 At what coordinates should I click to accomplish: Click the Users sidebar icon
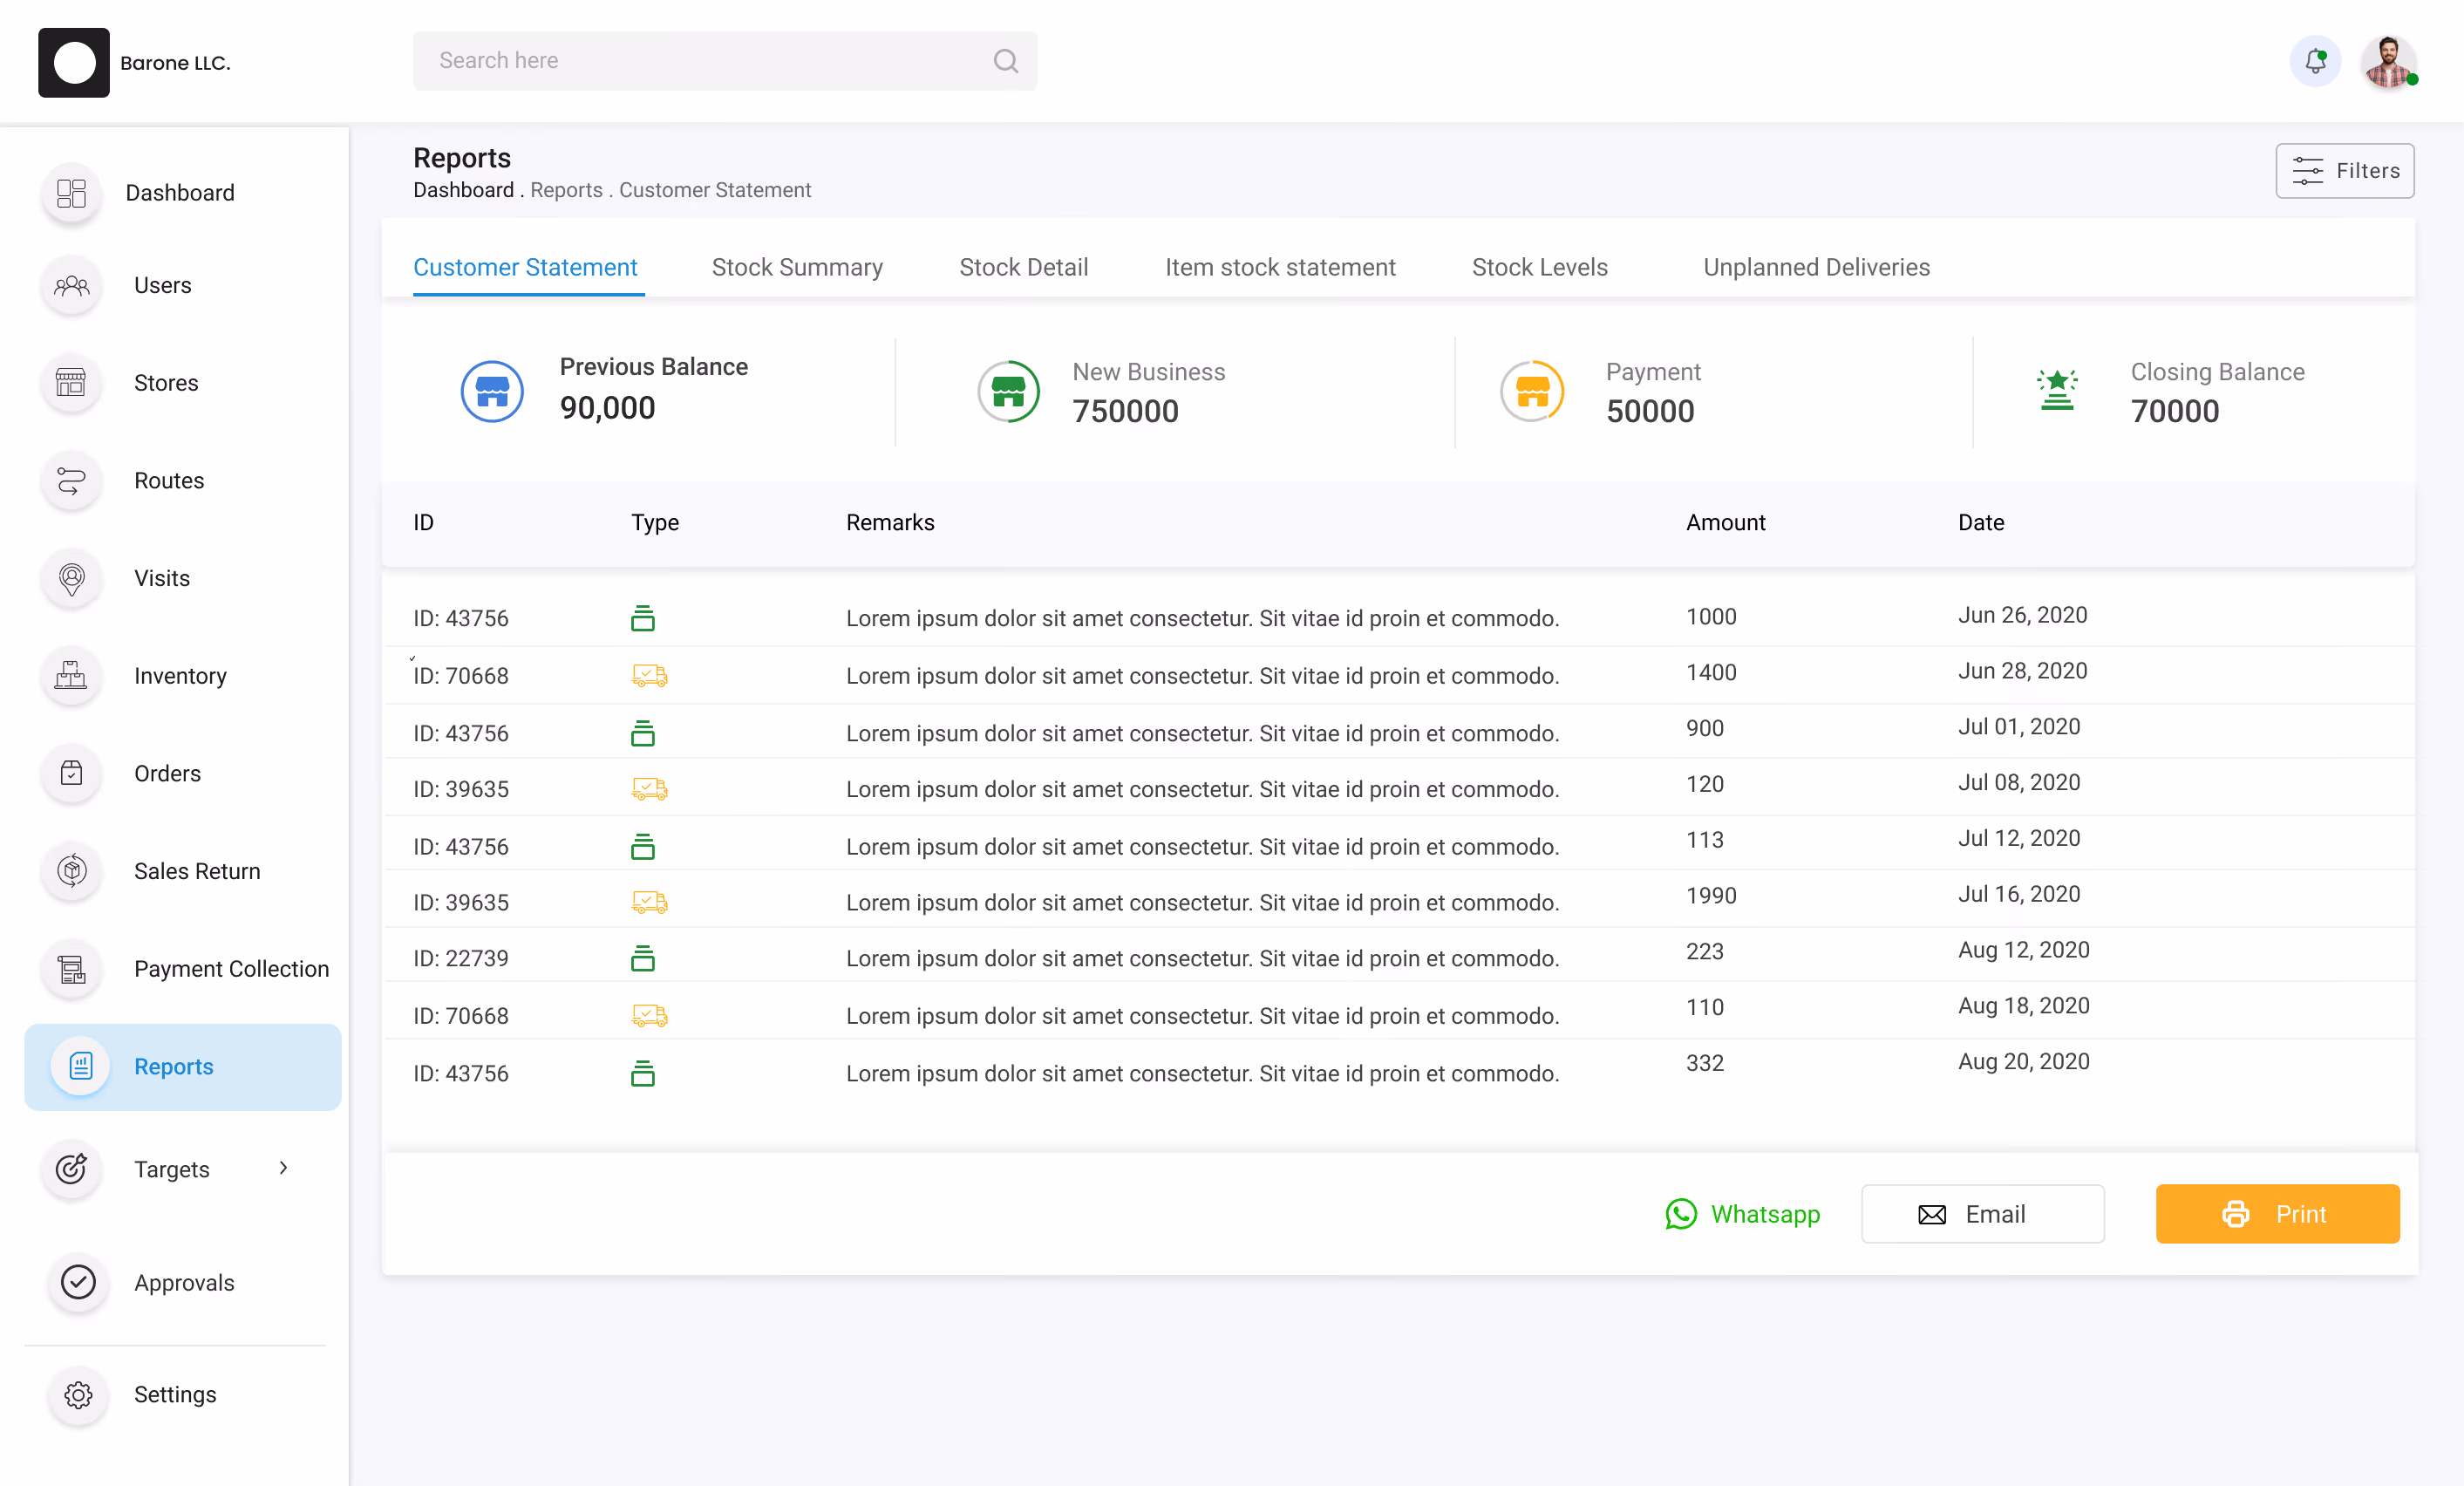point(71,286)
